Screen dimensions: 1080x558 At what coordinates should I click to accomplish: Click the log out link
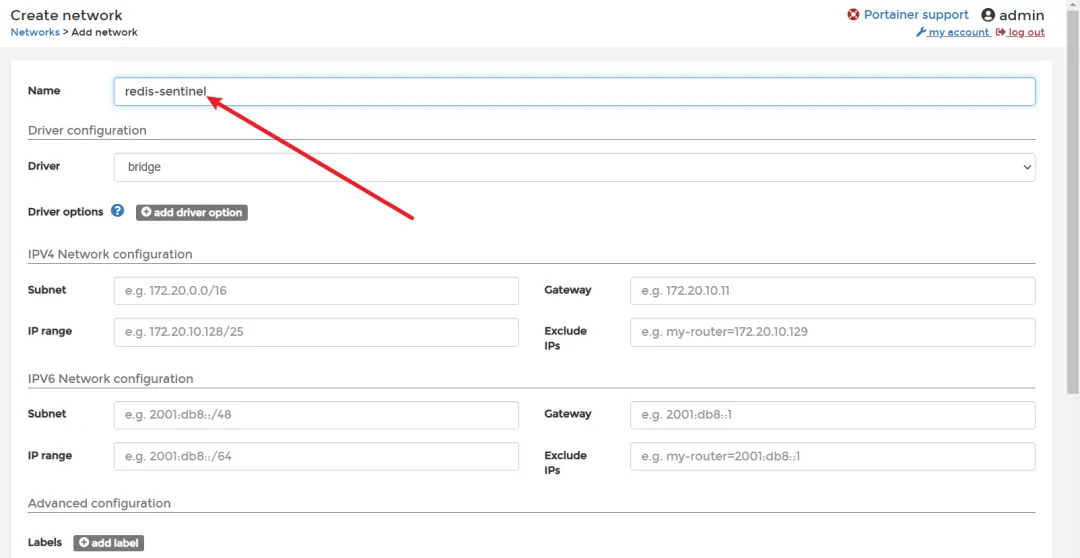coord(1026,32)
